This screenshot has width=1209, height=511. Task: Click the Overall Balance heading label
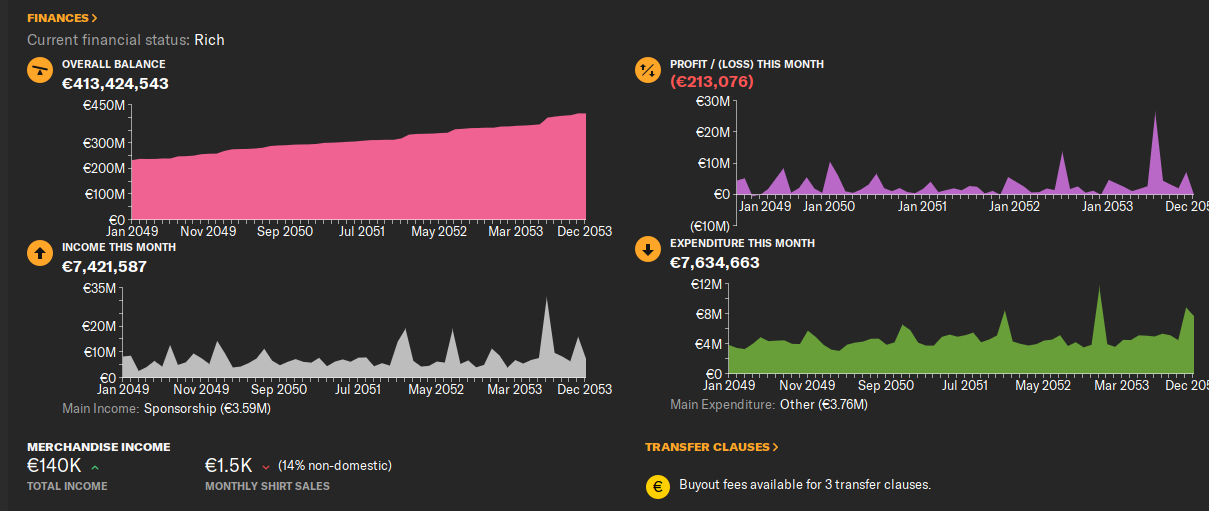[x=114, y=64]
